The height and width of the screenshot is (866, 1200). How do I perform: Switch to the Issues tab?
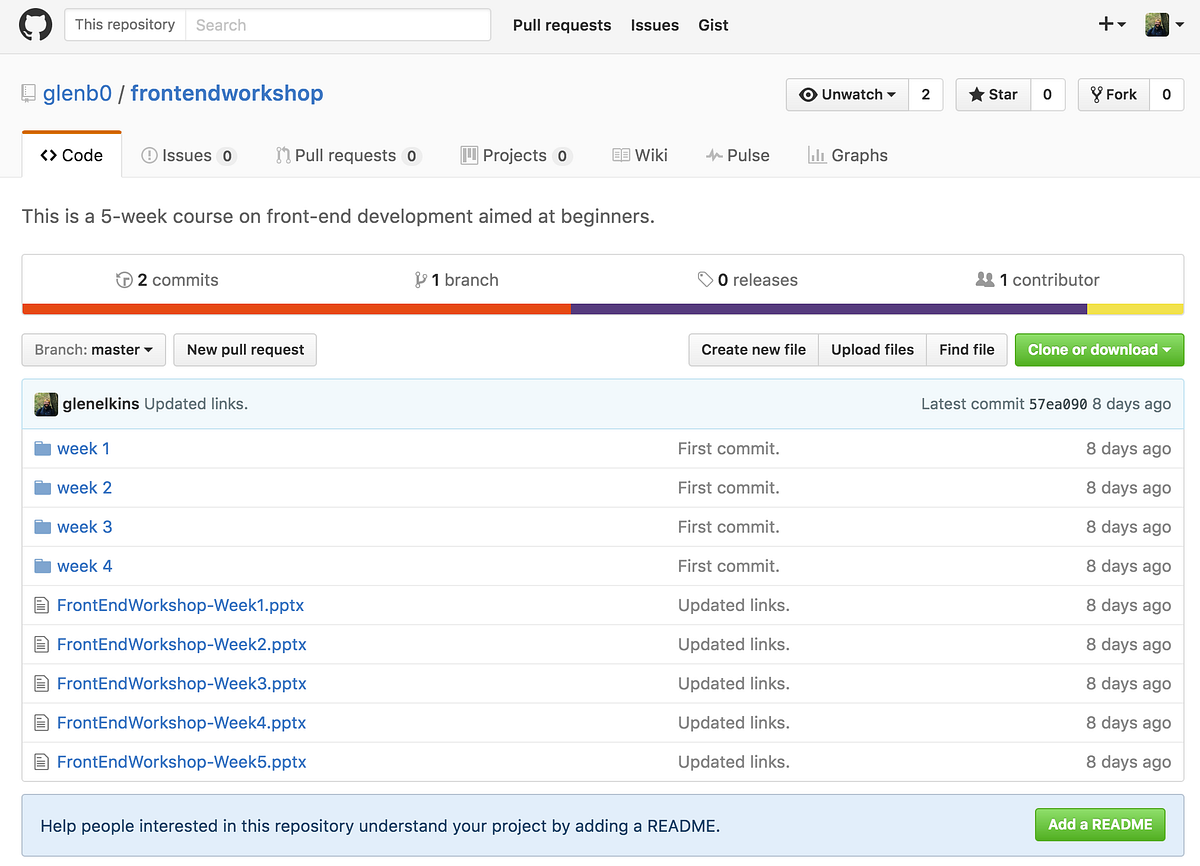pos(187,156)
